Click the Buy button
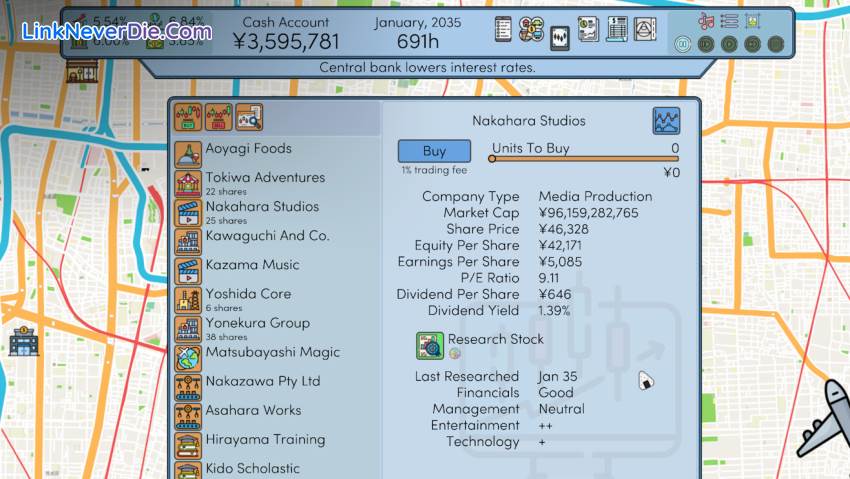 coord(434,151)
